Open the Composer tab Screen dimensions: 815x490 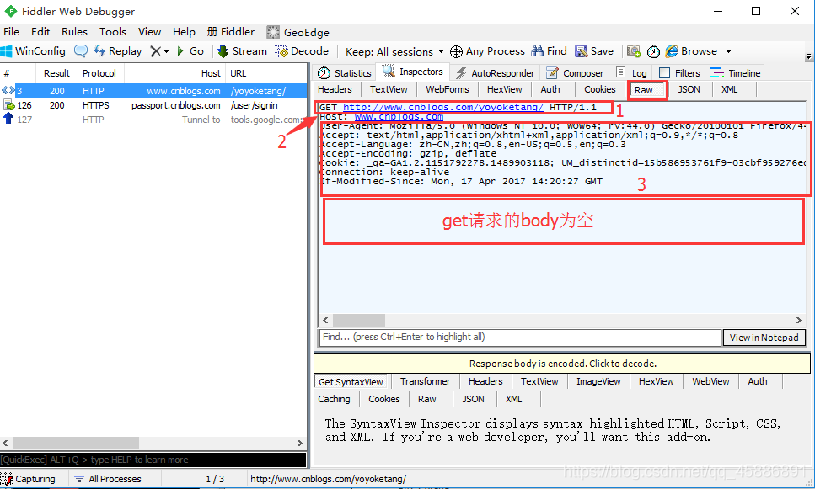574,73
